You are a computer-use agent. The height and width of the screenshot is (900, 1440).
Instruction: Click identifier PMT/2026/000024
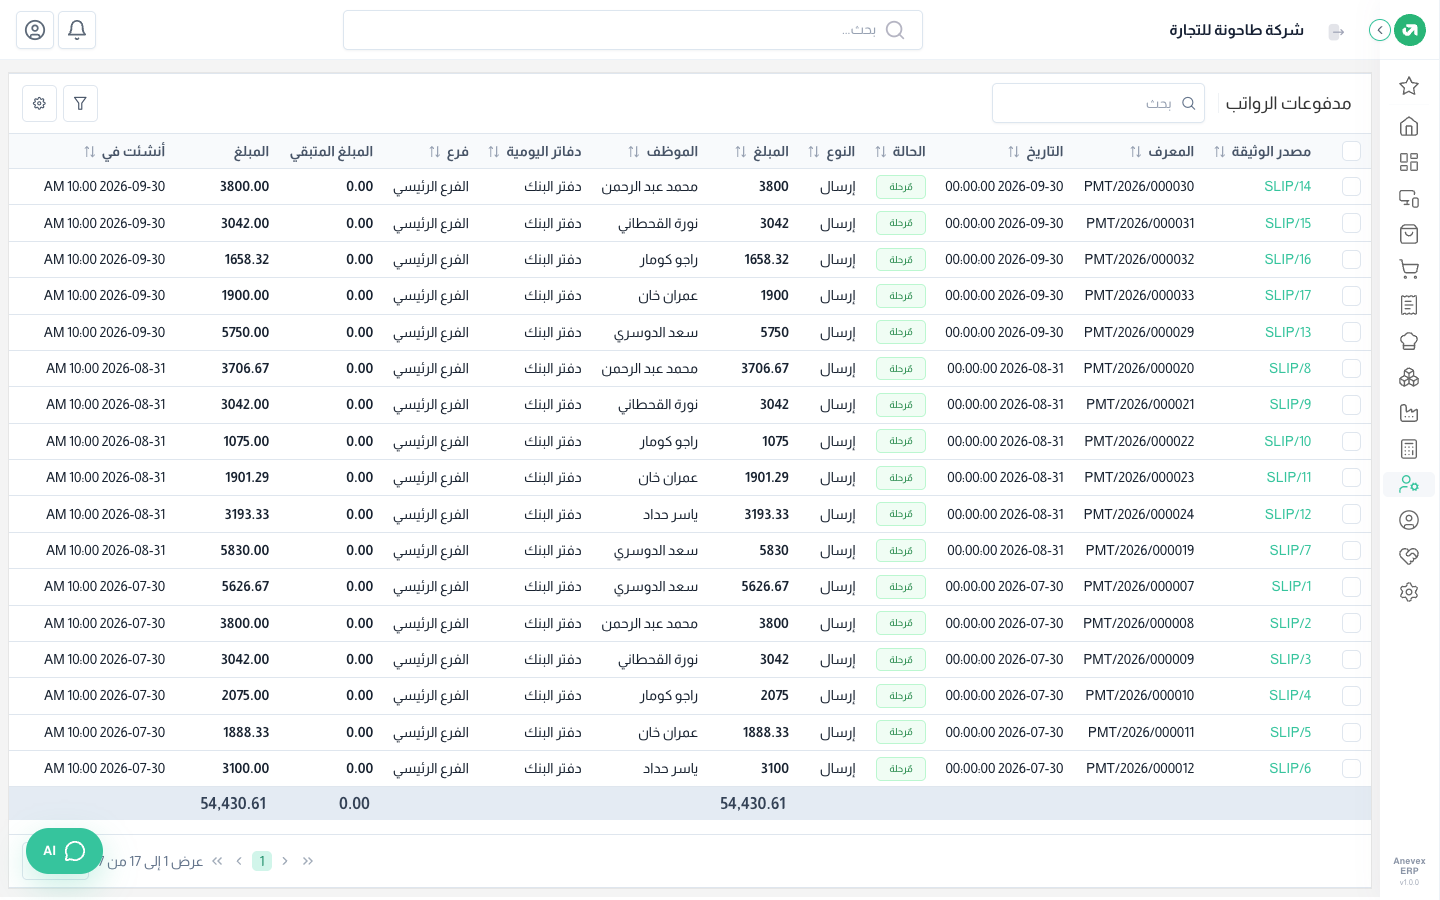(1139, 514)
